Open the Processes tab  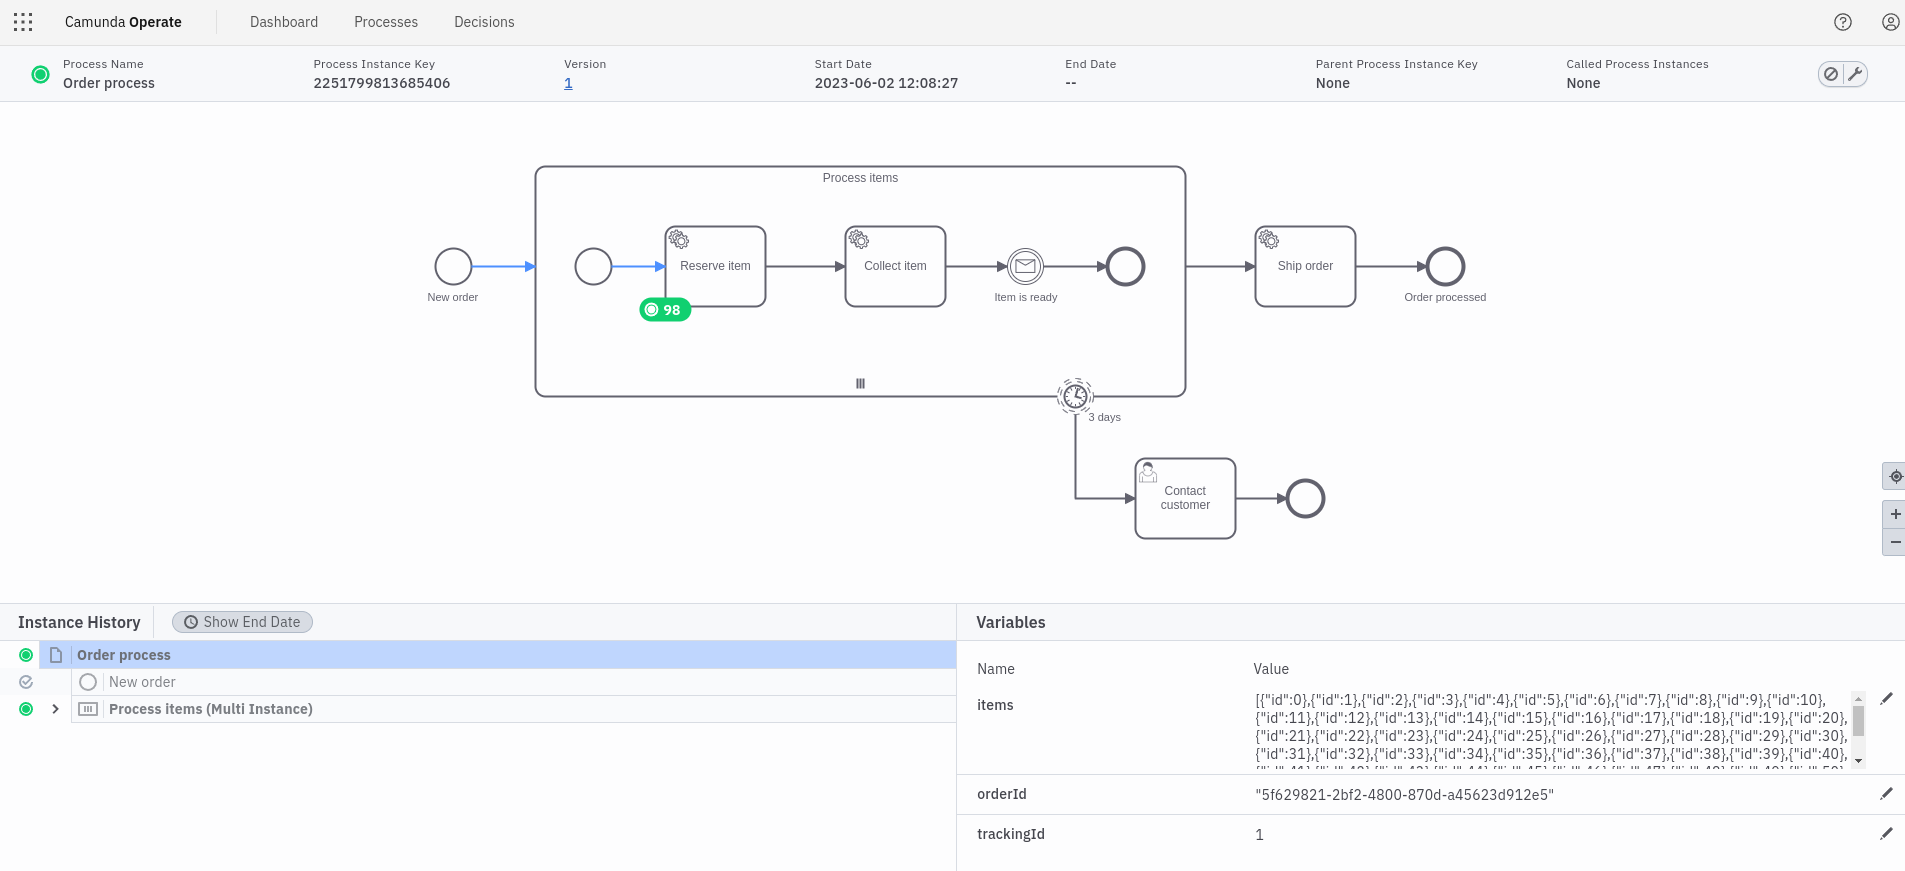point(386,22)
